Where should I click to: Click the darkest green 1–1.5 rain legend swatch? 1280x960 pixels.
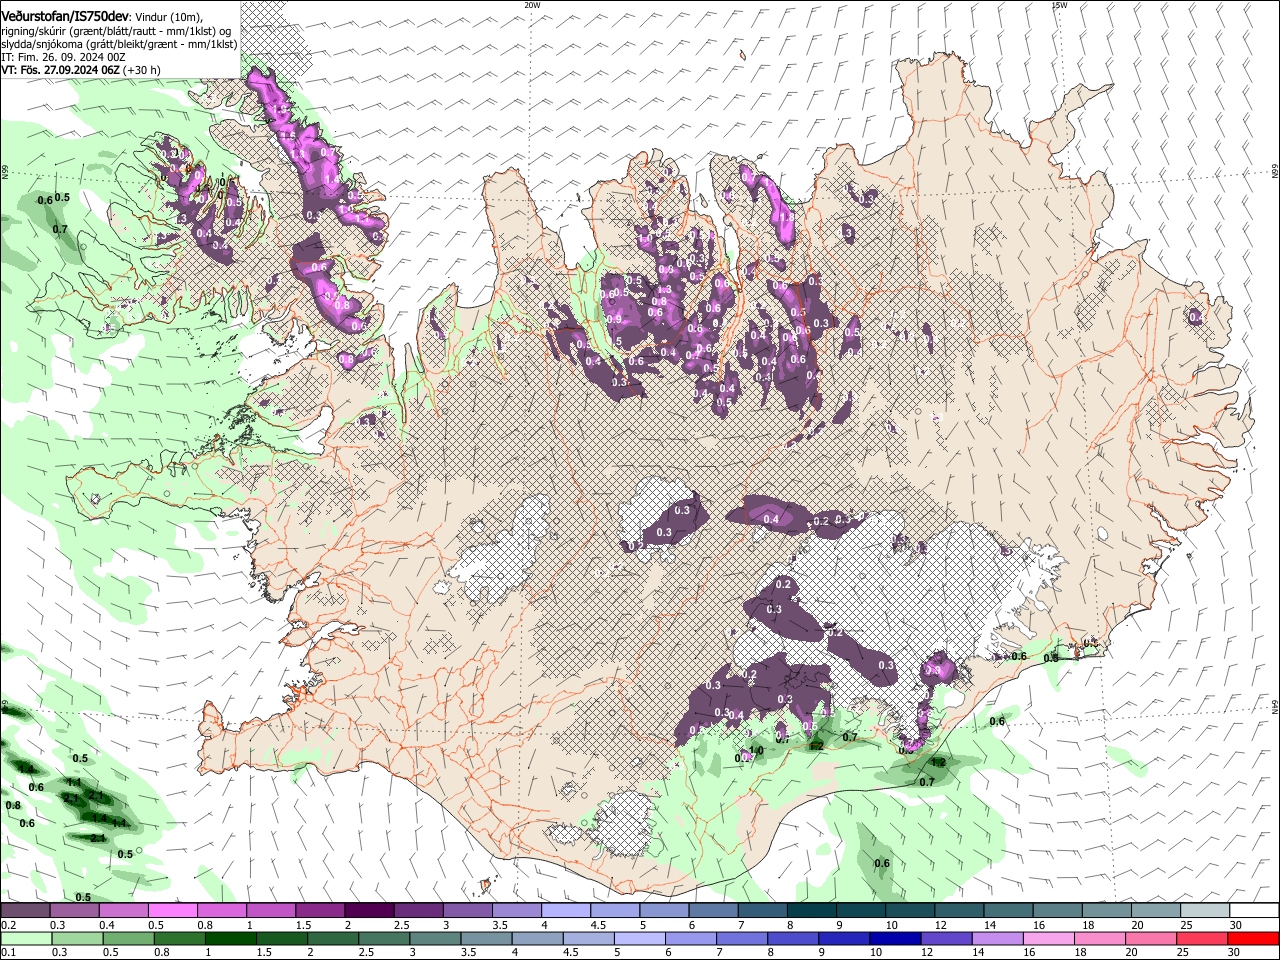click(230, 938)
